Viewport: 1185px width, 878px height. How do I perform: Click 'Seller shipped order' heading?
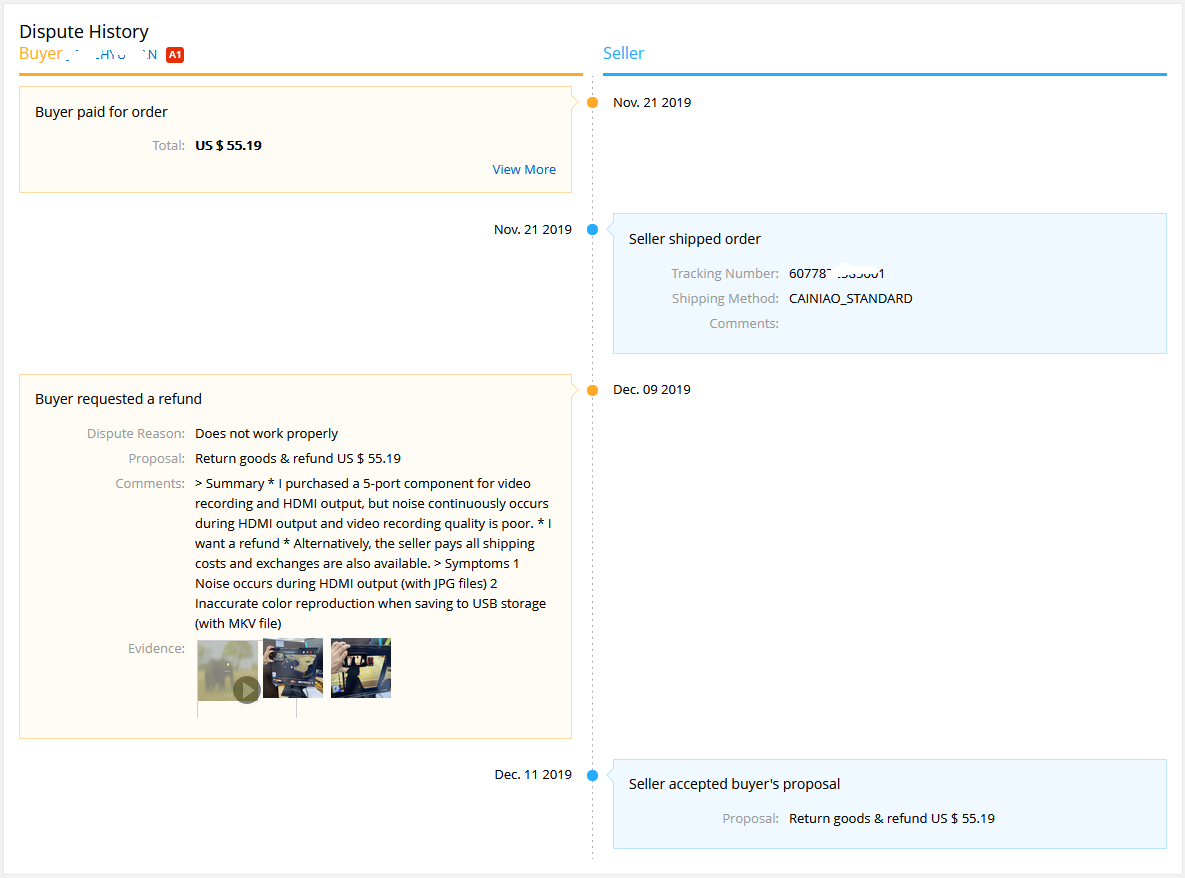click(695, 239)
